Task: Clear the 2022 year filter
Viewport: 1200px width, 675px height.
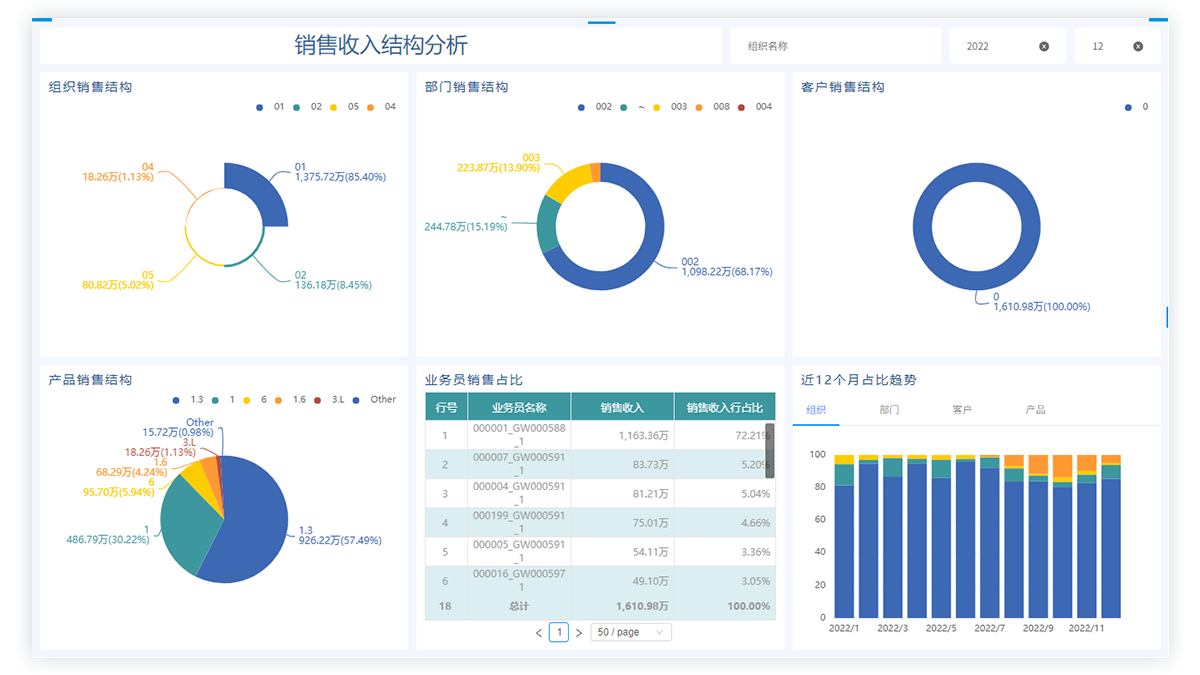Action: (1044, 47)
